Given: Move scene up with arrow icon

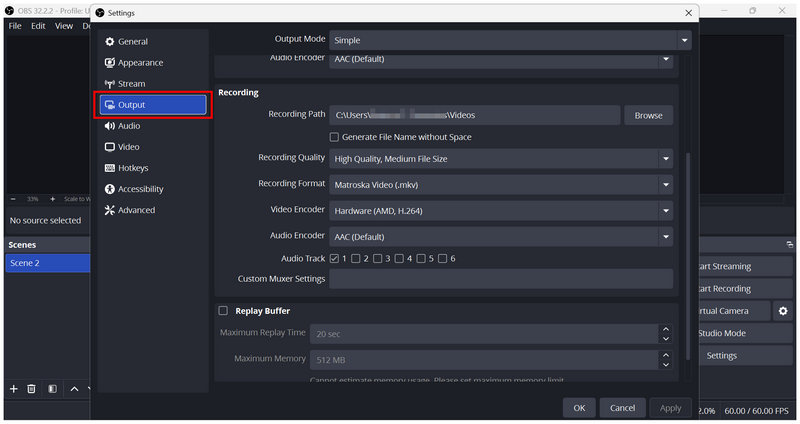Looking at the screenshot, I should click(x=74, y=389).
